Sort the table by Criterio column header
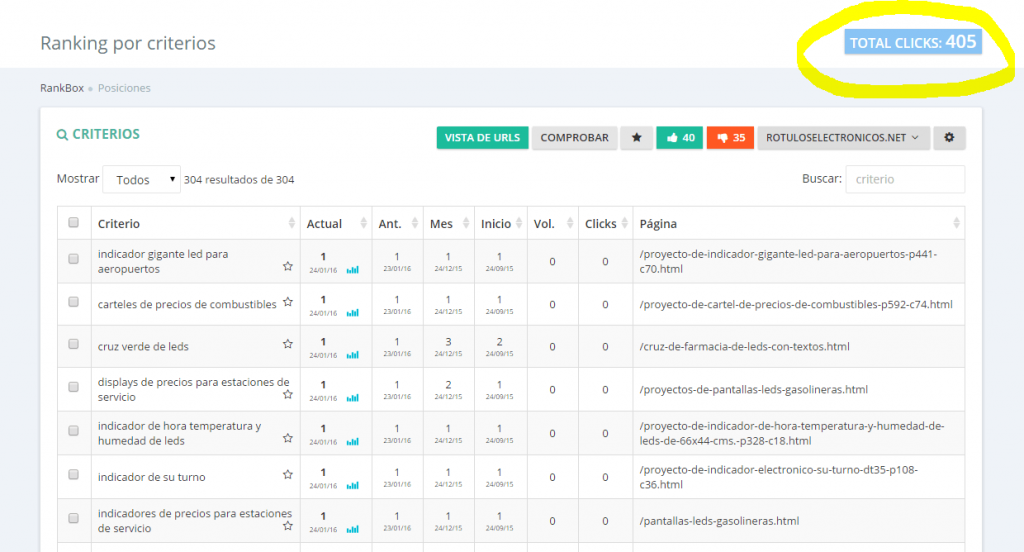 pyautogui.click(x=195, y=224)
